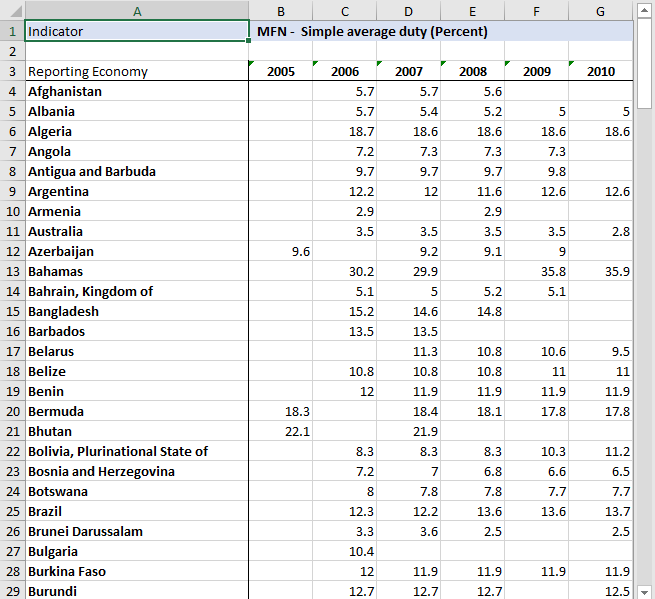655x599 pixels.
Task: Select the column G header
Action: point(600,11)
